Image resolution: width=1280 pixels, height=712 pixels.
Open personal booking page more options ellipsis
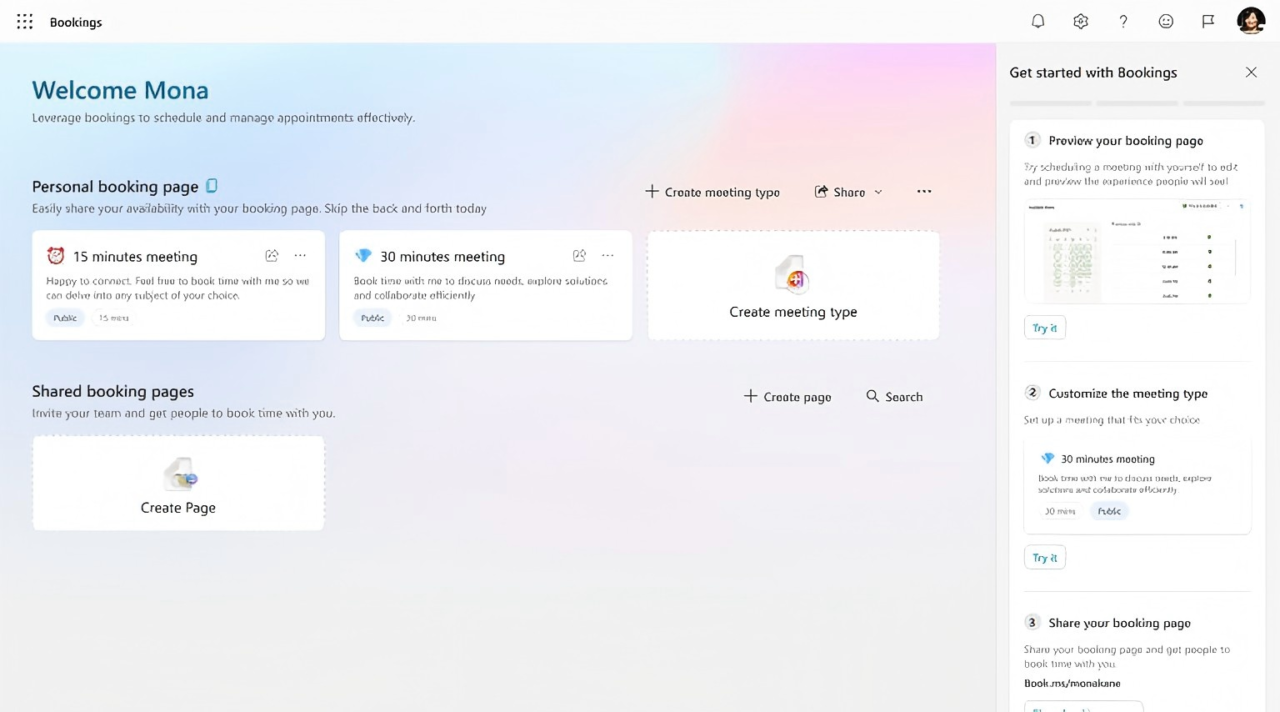tap(924, 191)
